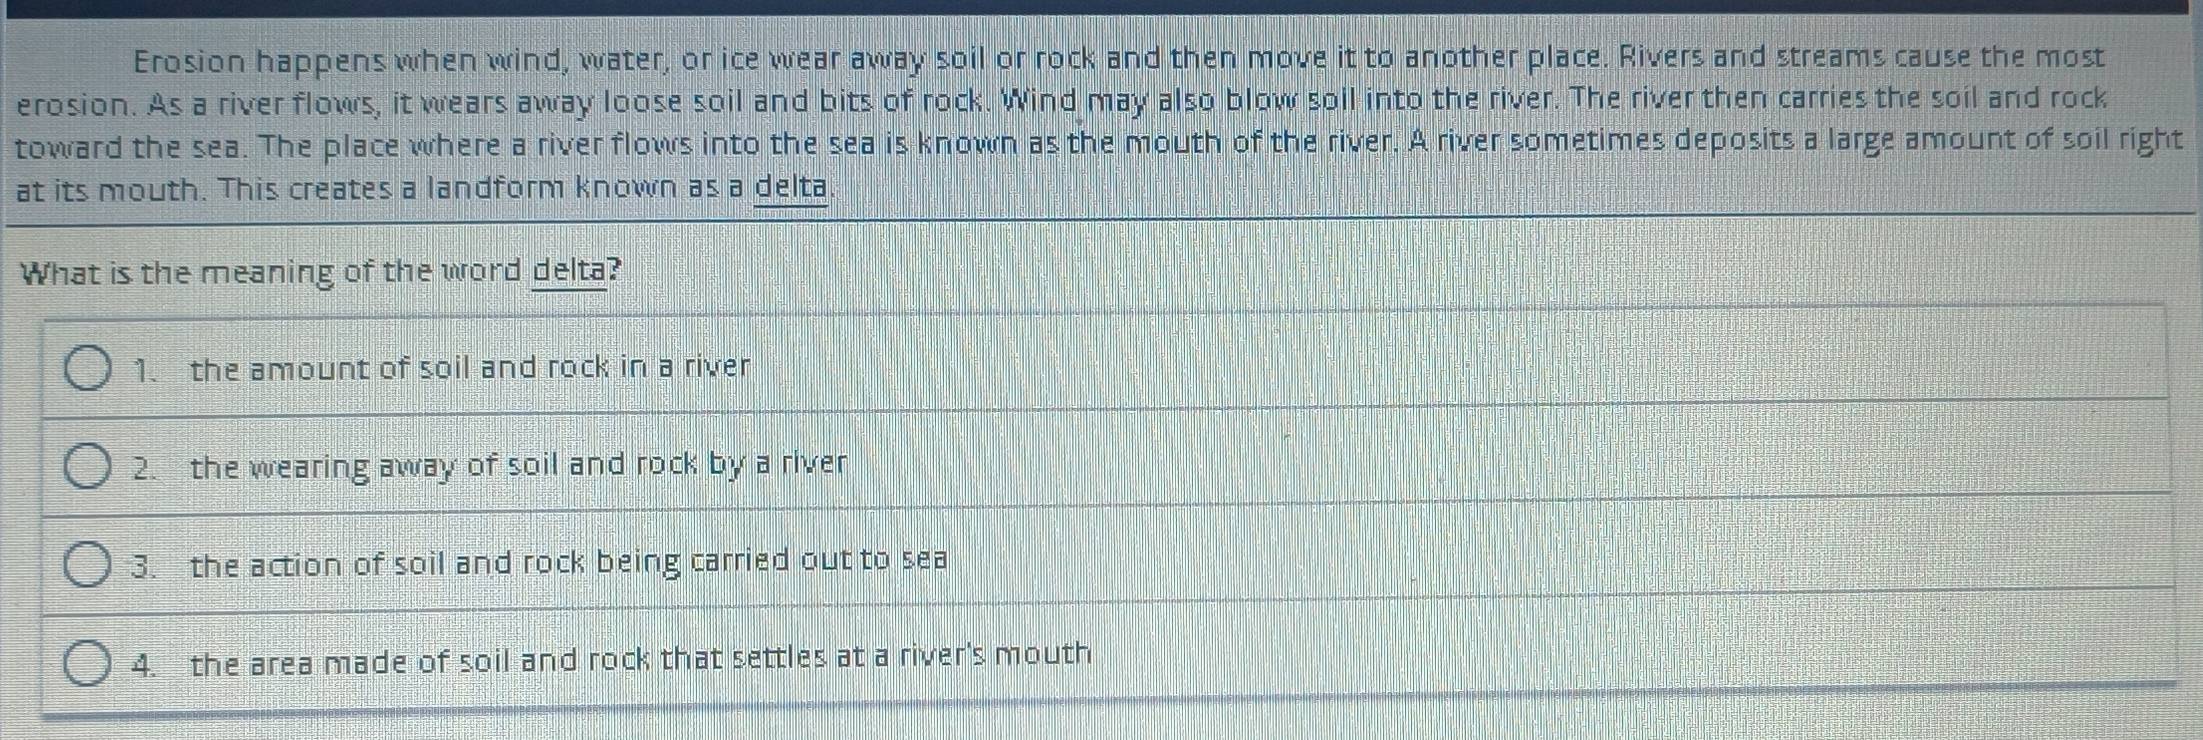Choose the radio button beside answer 2
Screen dimensions: 2203x740
coord(87,467)
